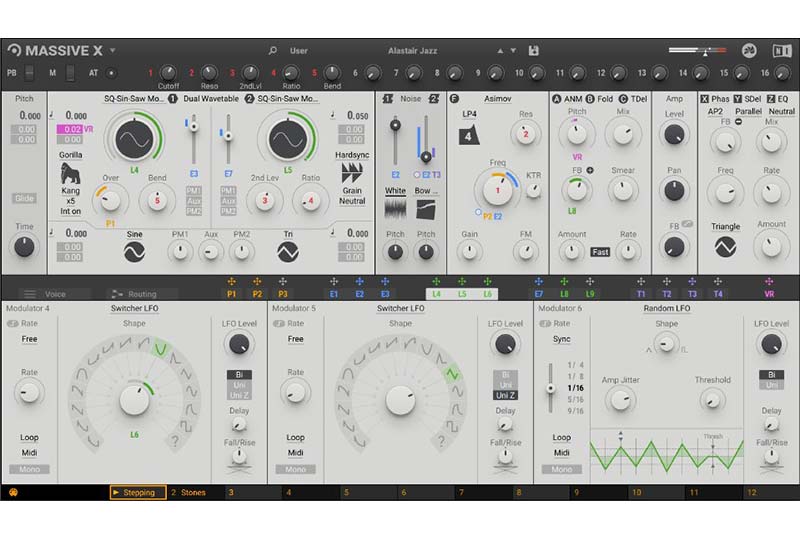Click the Hardsync icon in oscillator 2
The height and width of the screenshot is (540, 800).
coord(352,173)
